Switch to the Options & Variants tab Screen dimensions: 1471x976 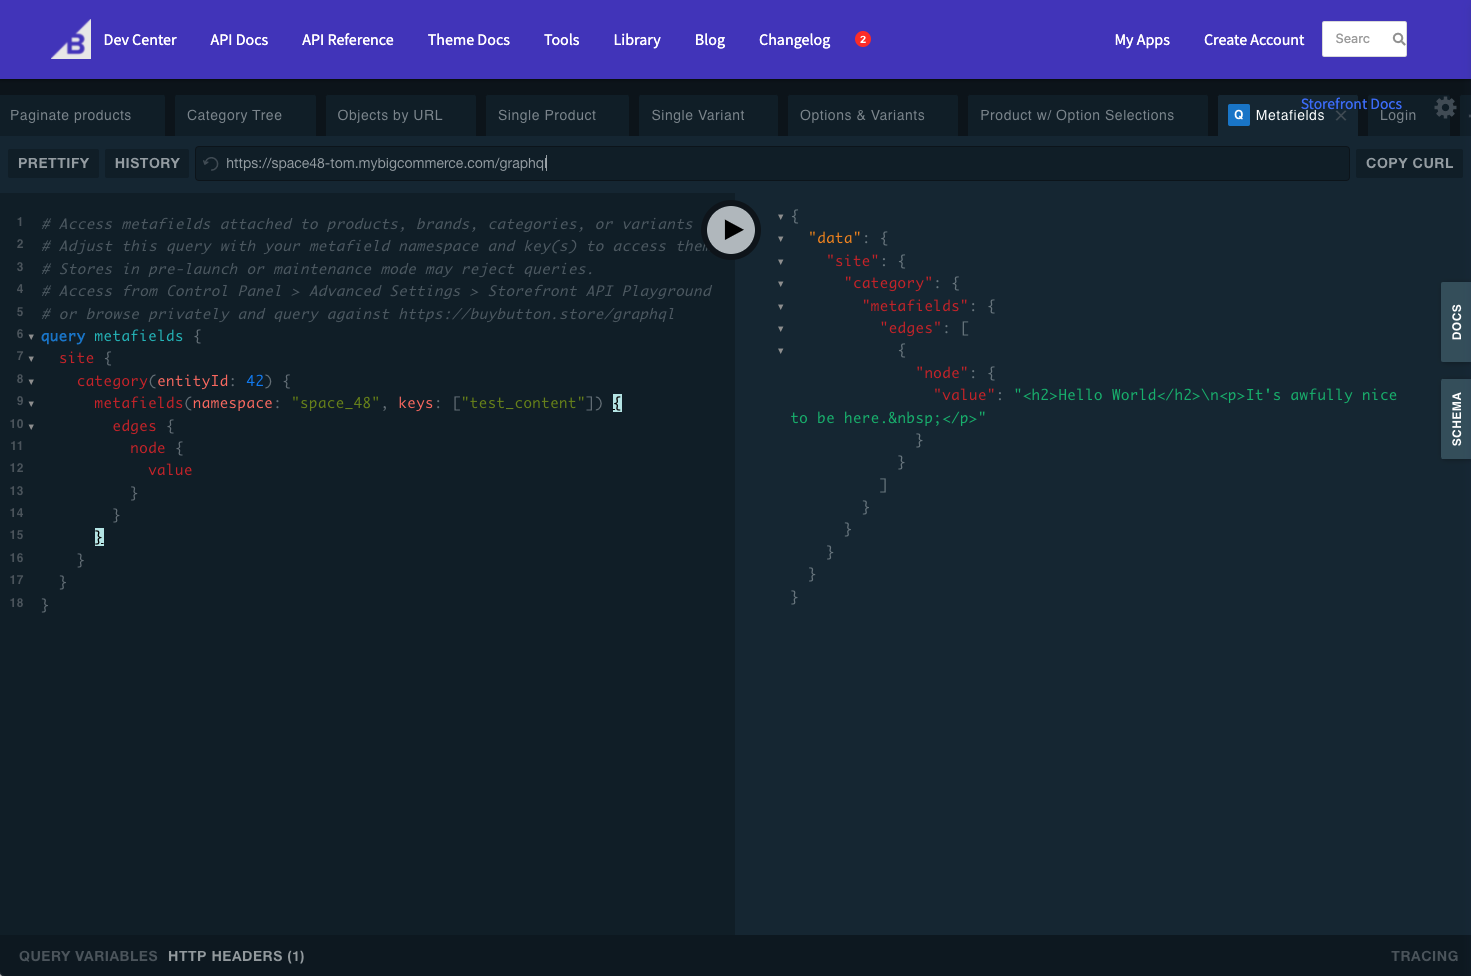(x=872, y=115)
